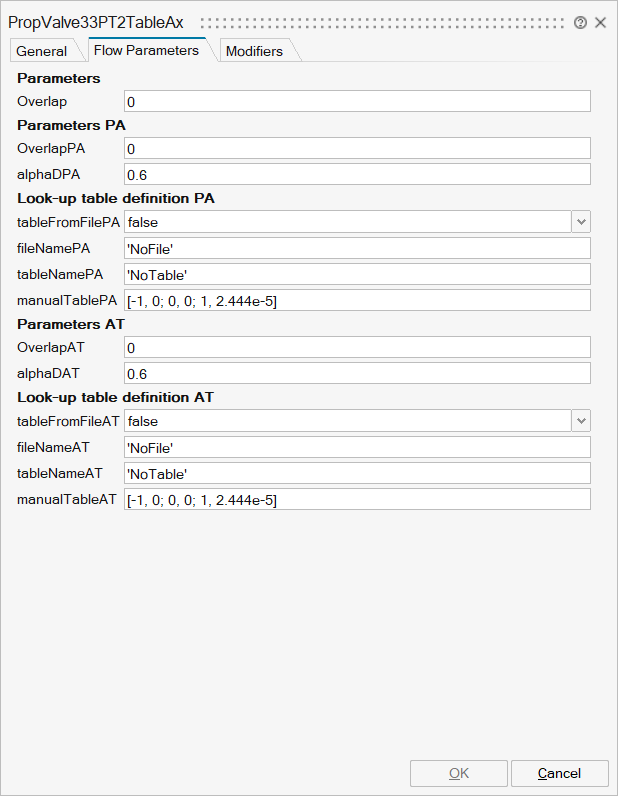Click the manualTablePA matrix field
Viewport: 618px width, 796px height.
tap(357, 300)
